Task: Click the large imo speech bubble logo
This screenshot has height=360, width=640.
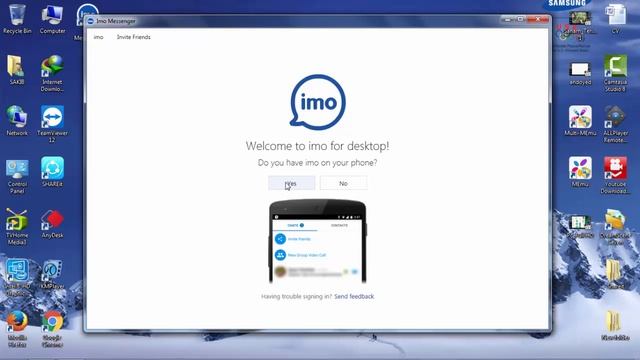Action: [318, 102]
